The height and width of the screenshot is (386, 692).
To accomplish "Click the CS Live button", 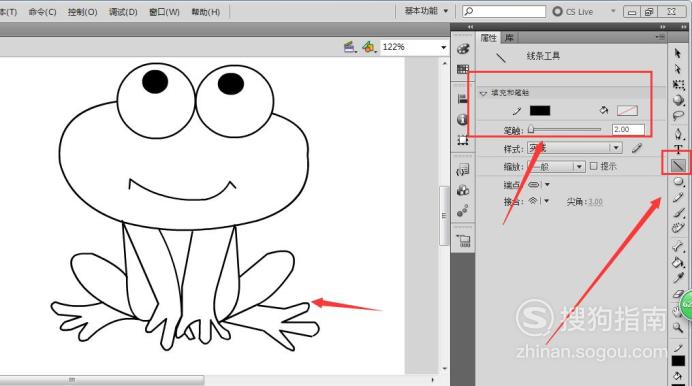I will tap(573, 11).
